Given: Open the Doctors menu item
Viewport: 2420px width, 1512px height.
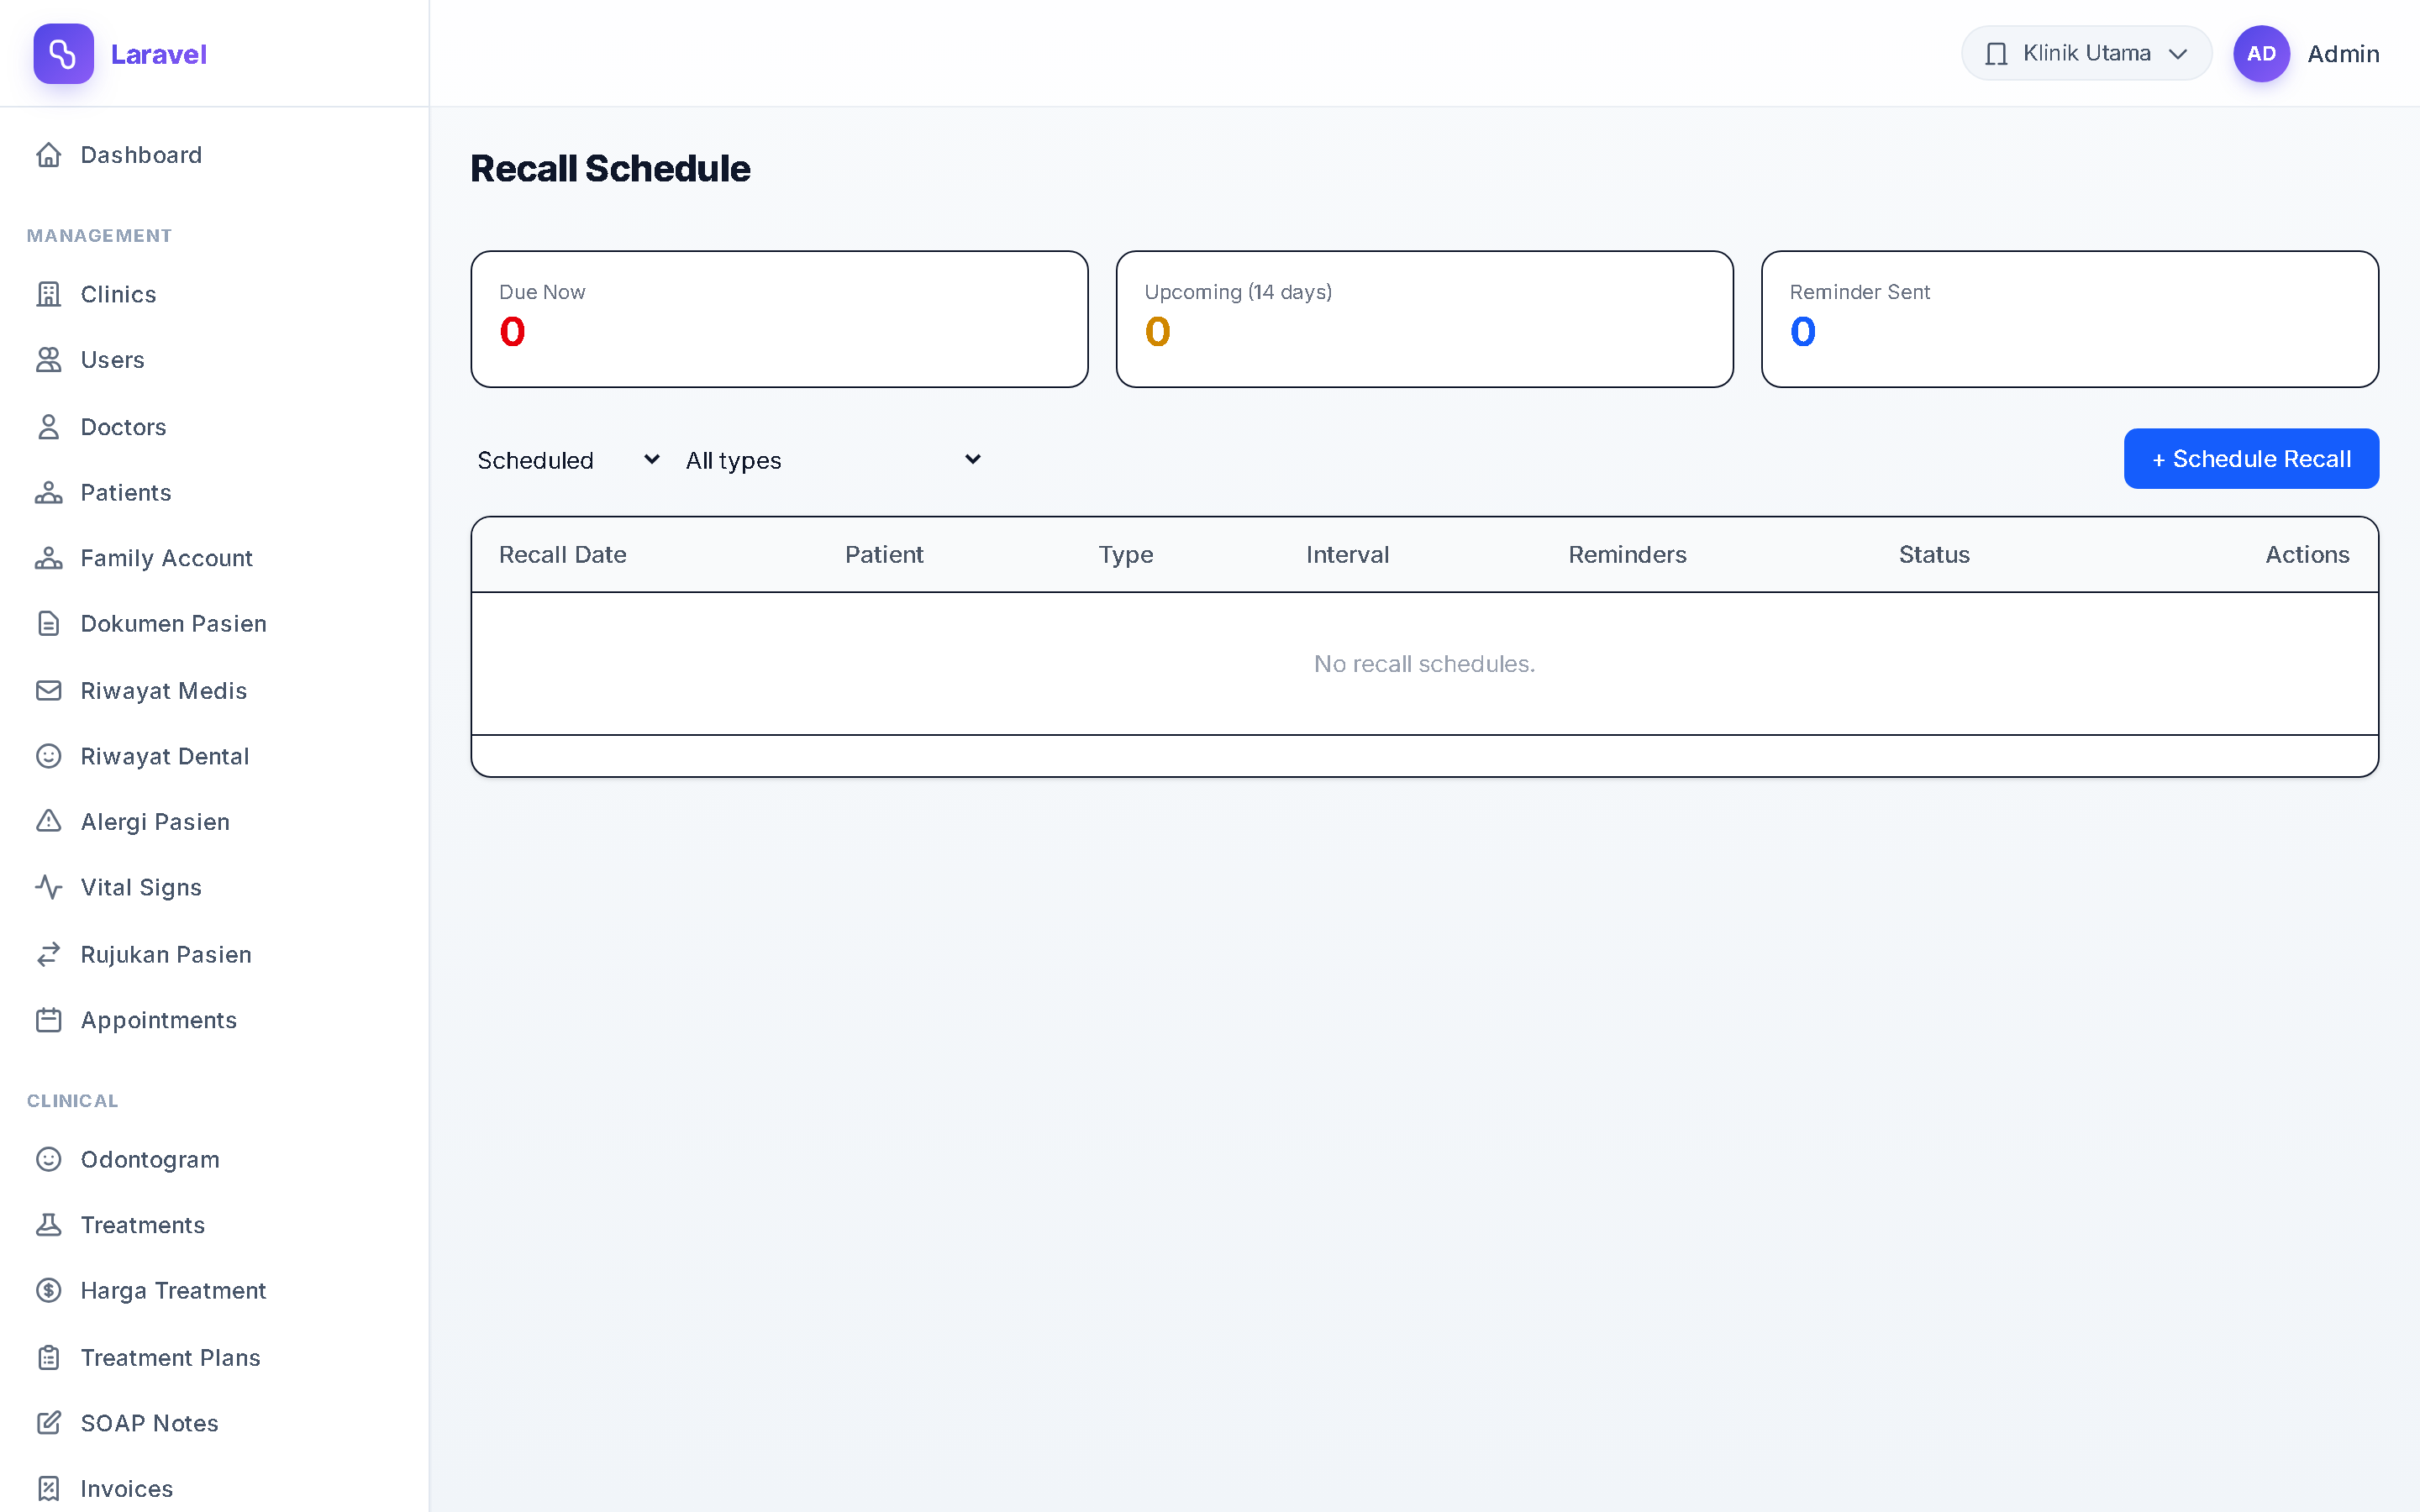Looking at the screenshot, I should point(214,427).
